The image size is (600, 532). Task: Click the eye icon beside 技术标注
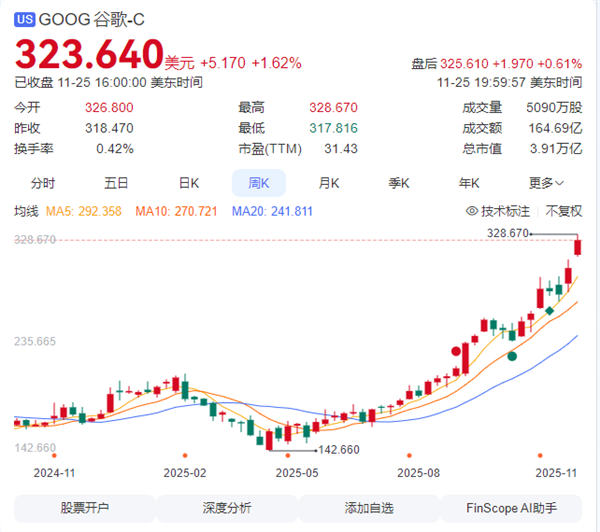472,211
